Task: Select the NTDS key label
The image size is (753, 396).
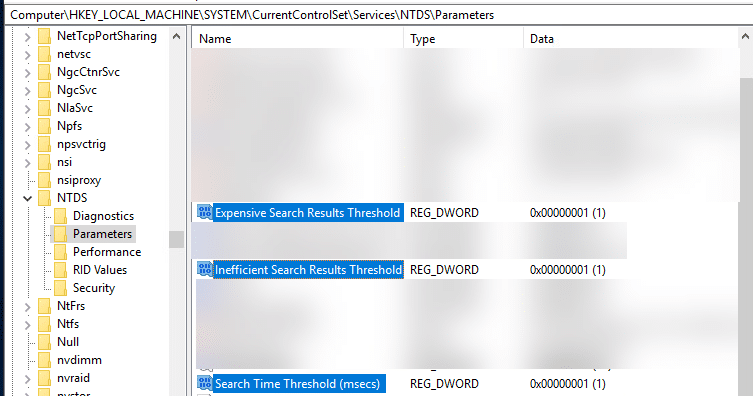Action: click(72, 198)
